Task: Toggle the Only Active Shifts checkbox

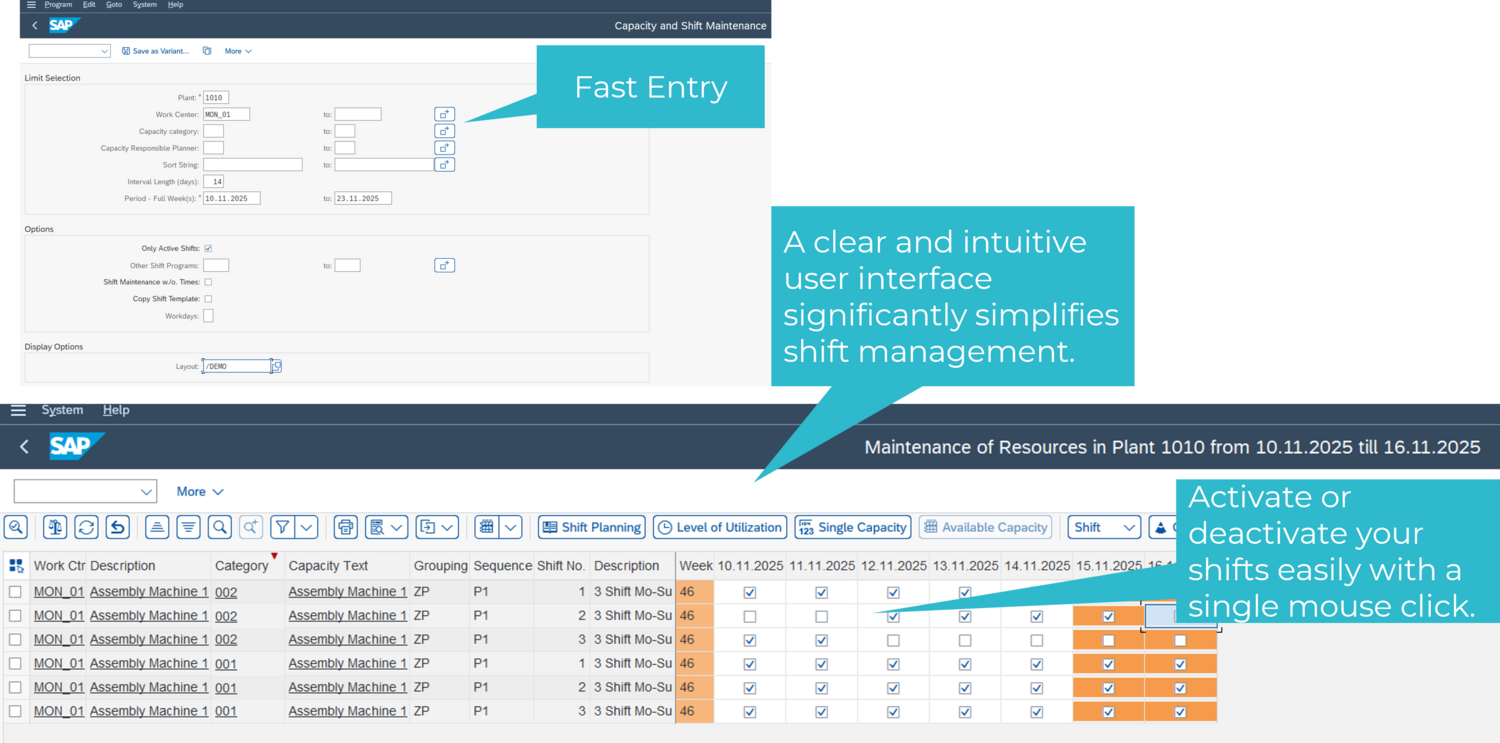Action: (208, 248)
